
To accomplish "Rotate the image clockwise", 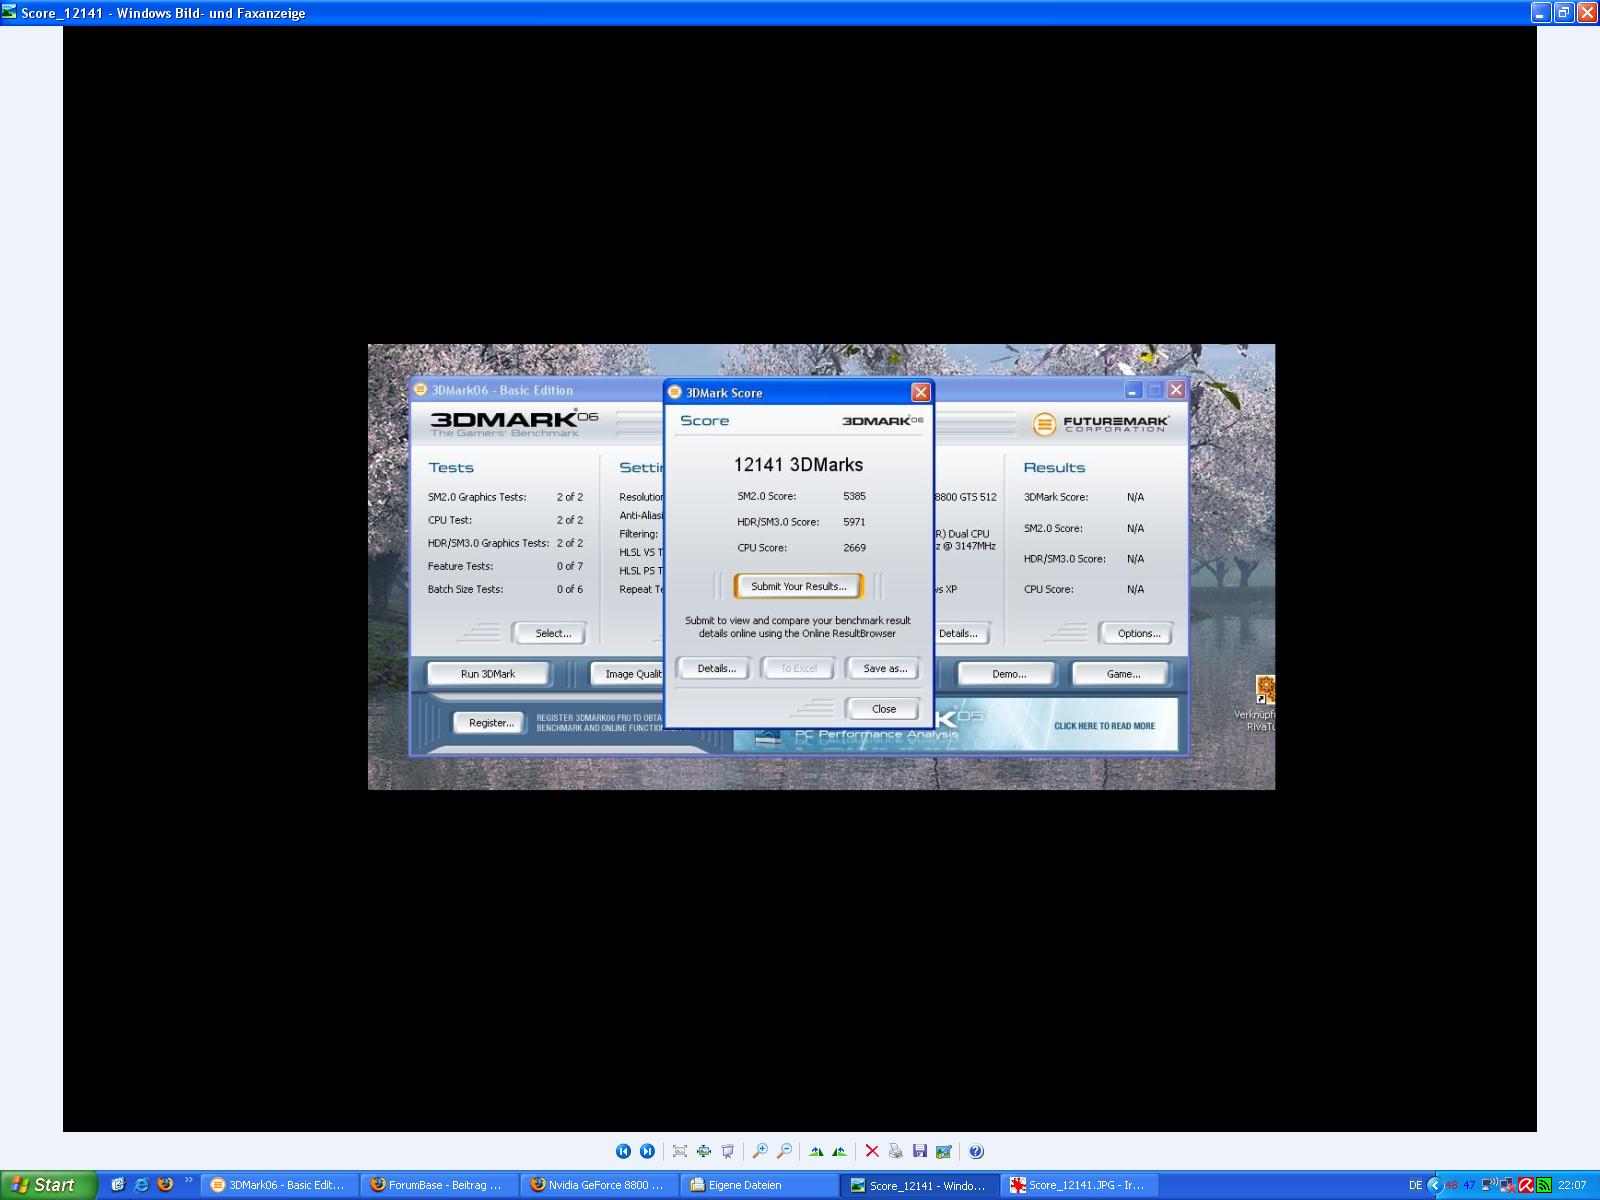I will pos(817,1151).
